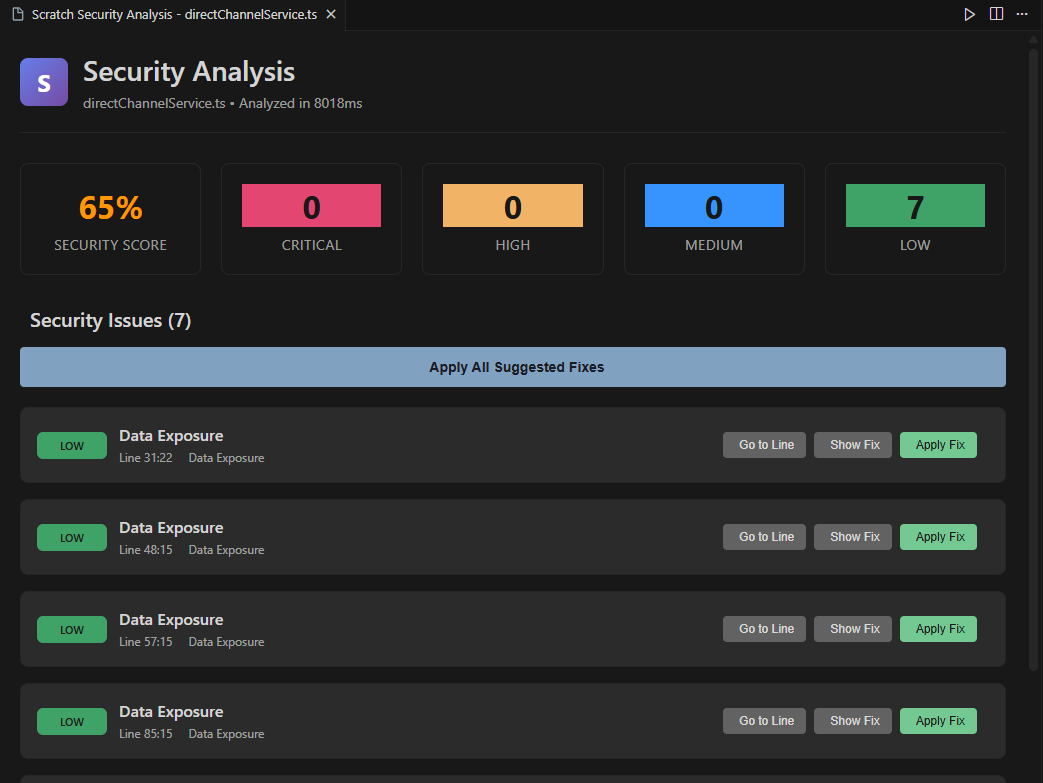The height and width of the screenshot is (783, 1043).
Task: Click the ellipsis More Actions icon
Action: click(x=1022, y=14)
